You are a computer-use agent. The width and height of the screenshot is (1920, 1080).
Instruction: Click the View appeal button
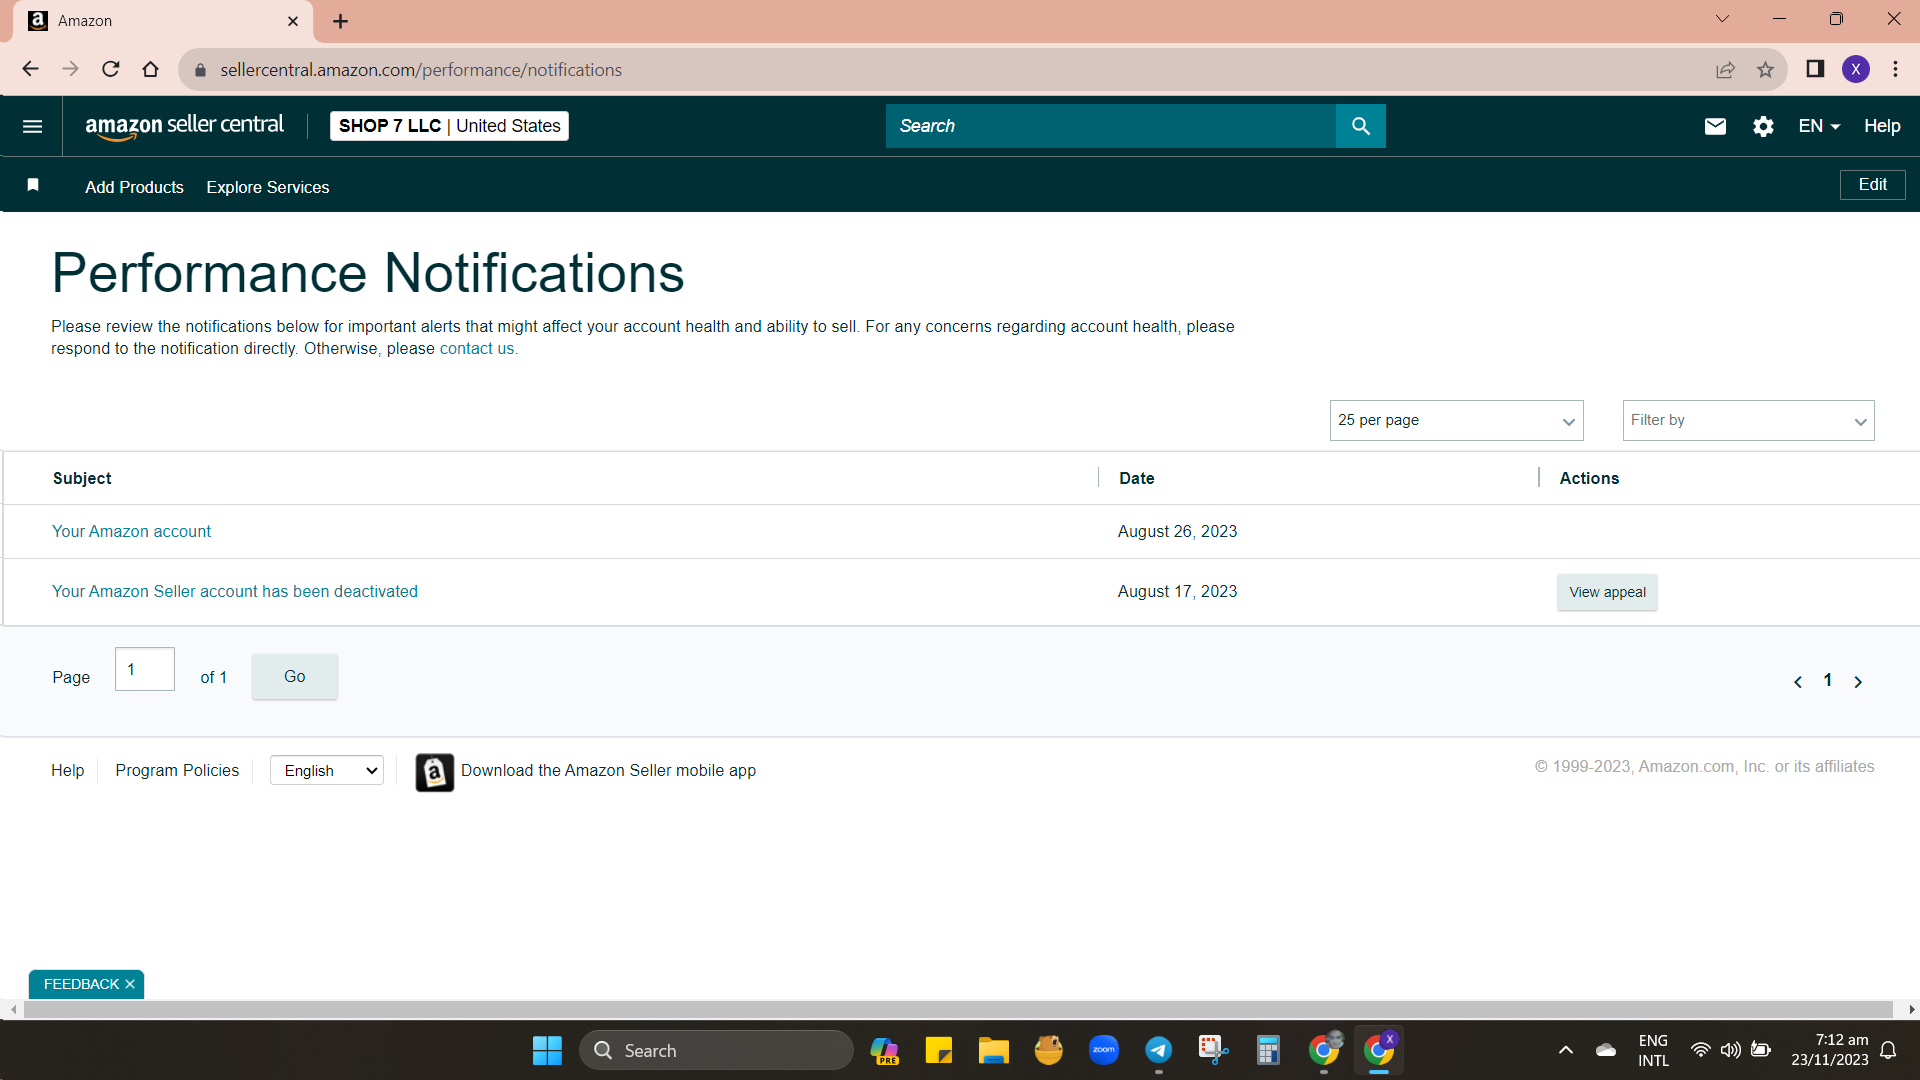1607,592
